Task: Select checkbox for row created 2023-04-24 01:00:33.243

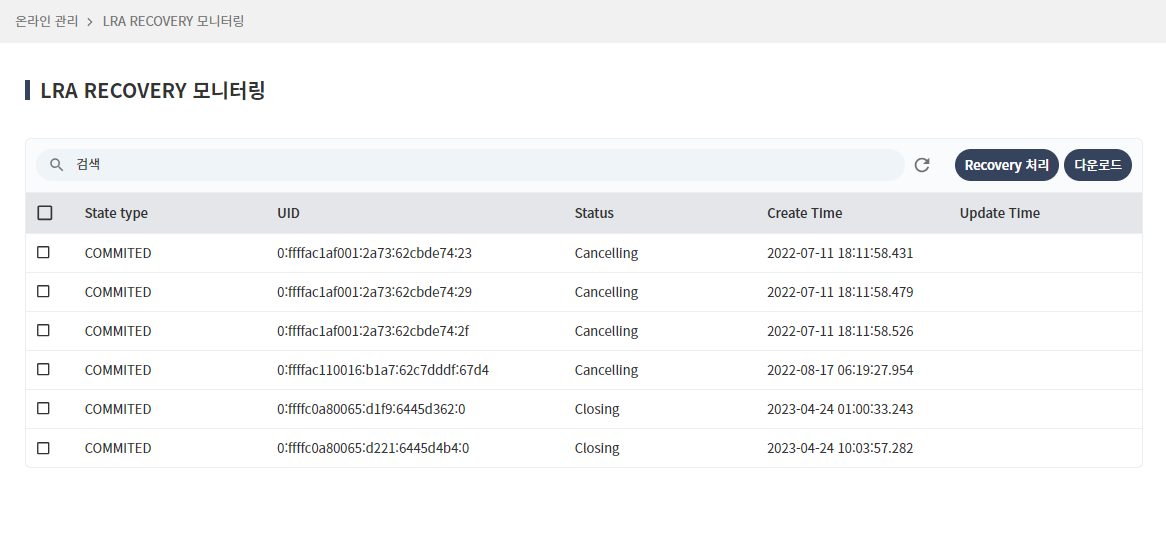Action: coord(43,409)
